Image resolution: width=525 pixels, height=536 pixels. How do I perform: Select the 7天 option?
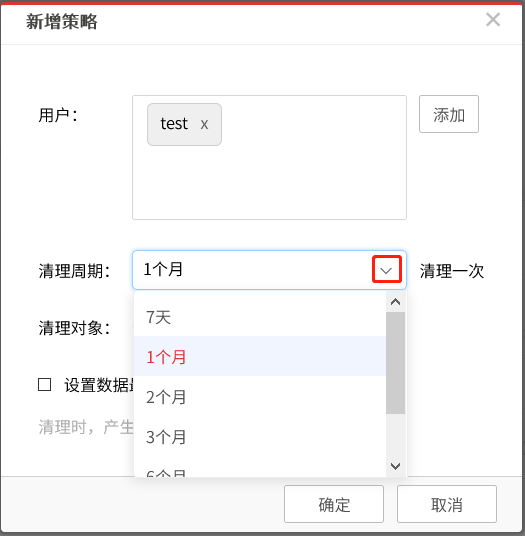260,317
